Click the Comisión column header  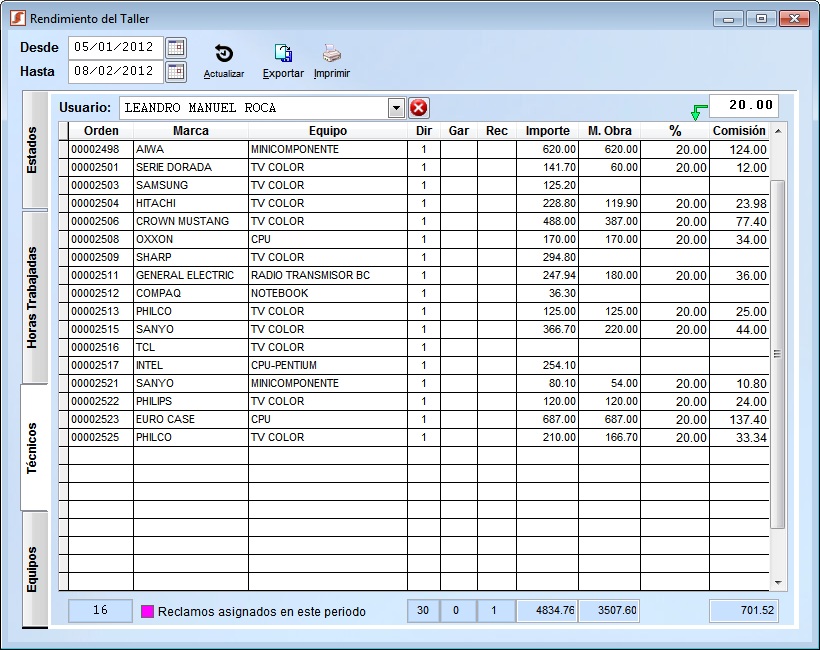tap(738, 131)
